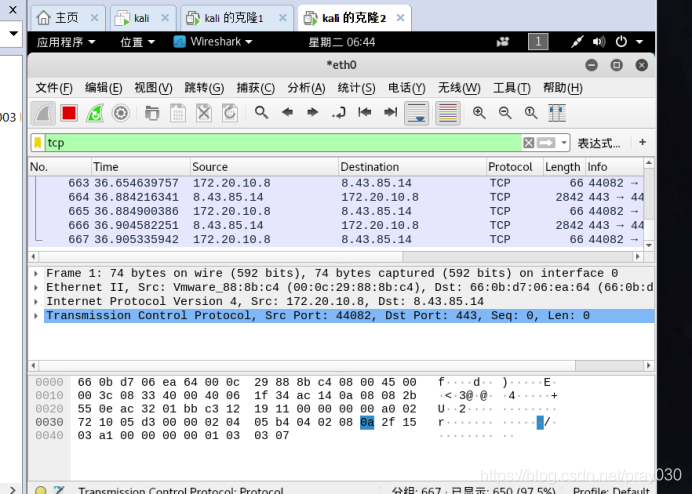Expand Transmission Control Protocol row
This screenshot has height=494, width=692.
tap(36, 316)
